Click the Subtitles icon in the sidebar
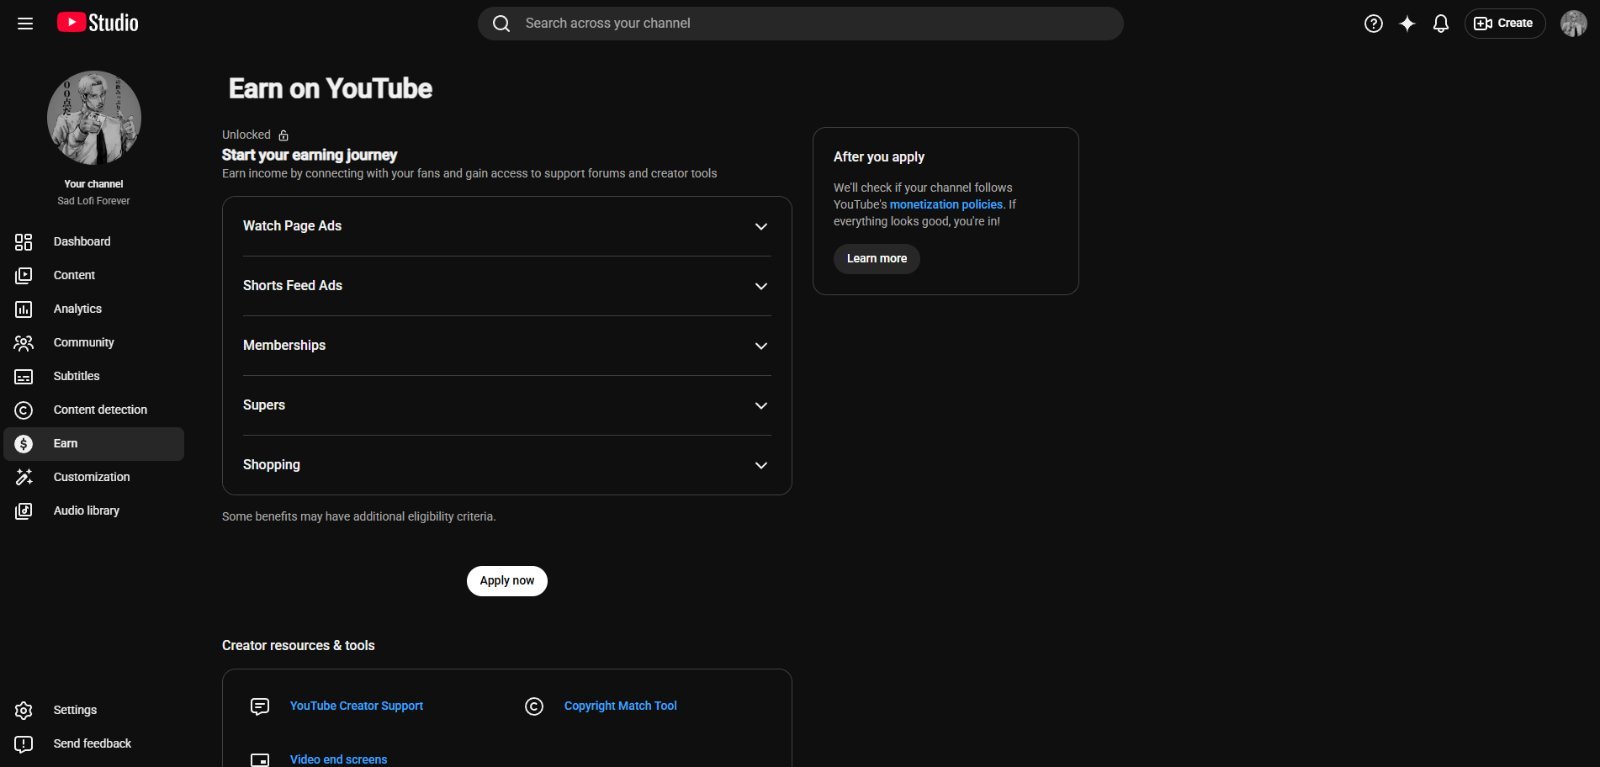 24,377
